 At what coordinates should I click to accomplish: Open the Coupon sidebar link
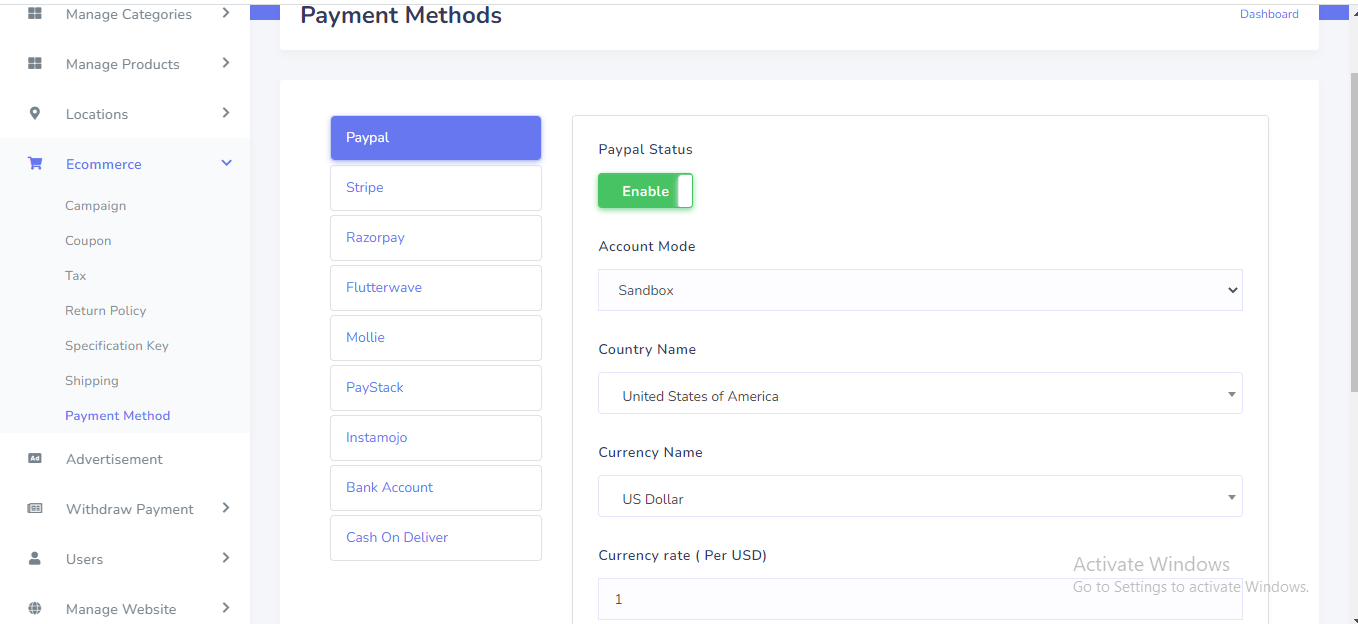coord(88,241)
